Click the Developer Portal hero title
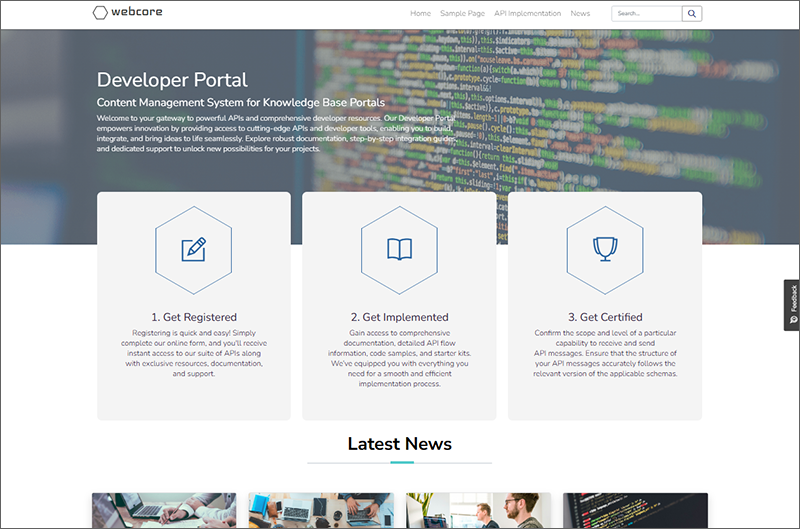Viewport: 800px width, 529px height. coord(172,80)
